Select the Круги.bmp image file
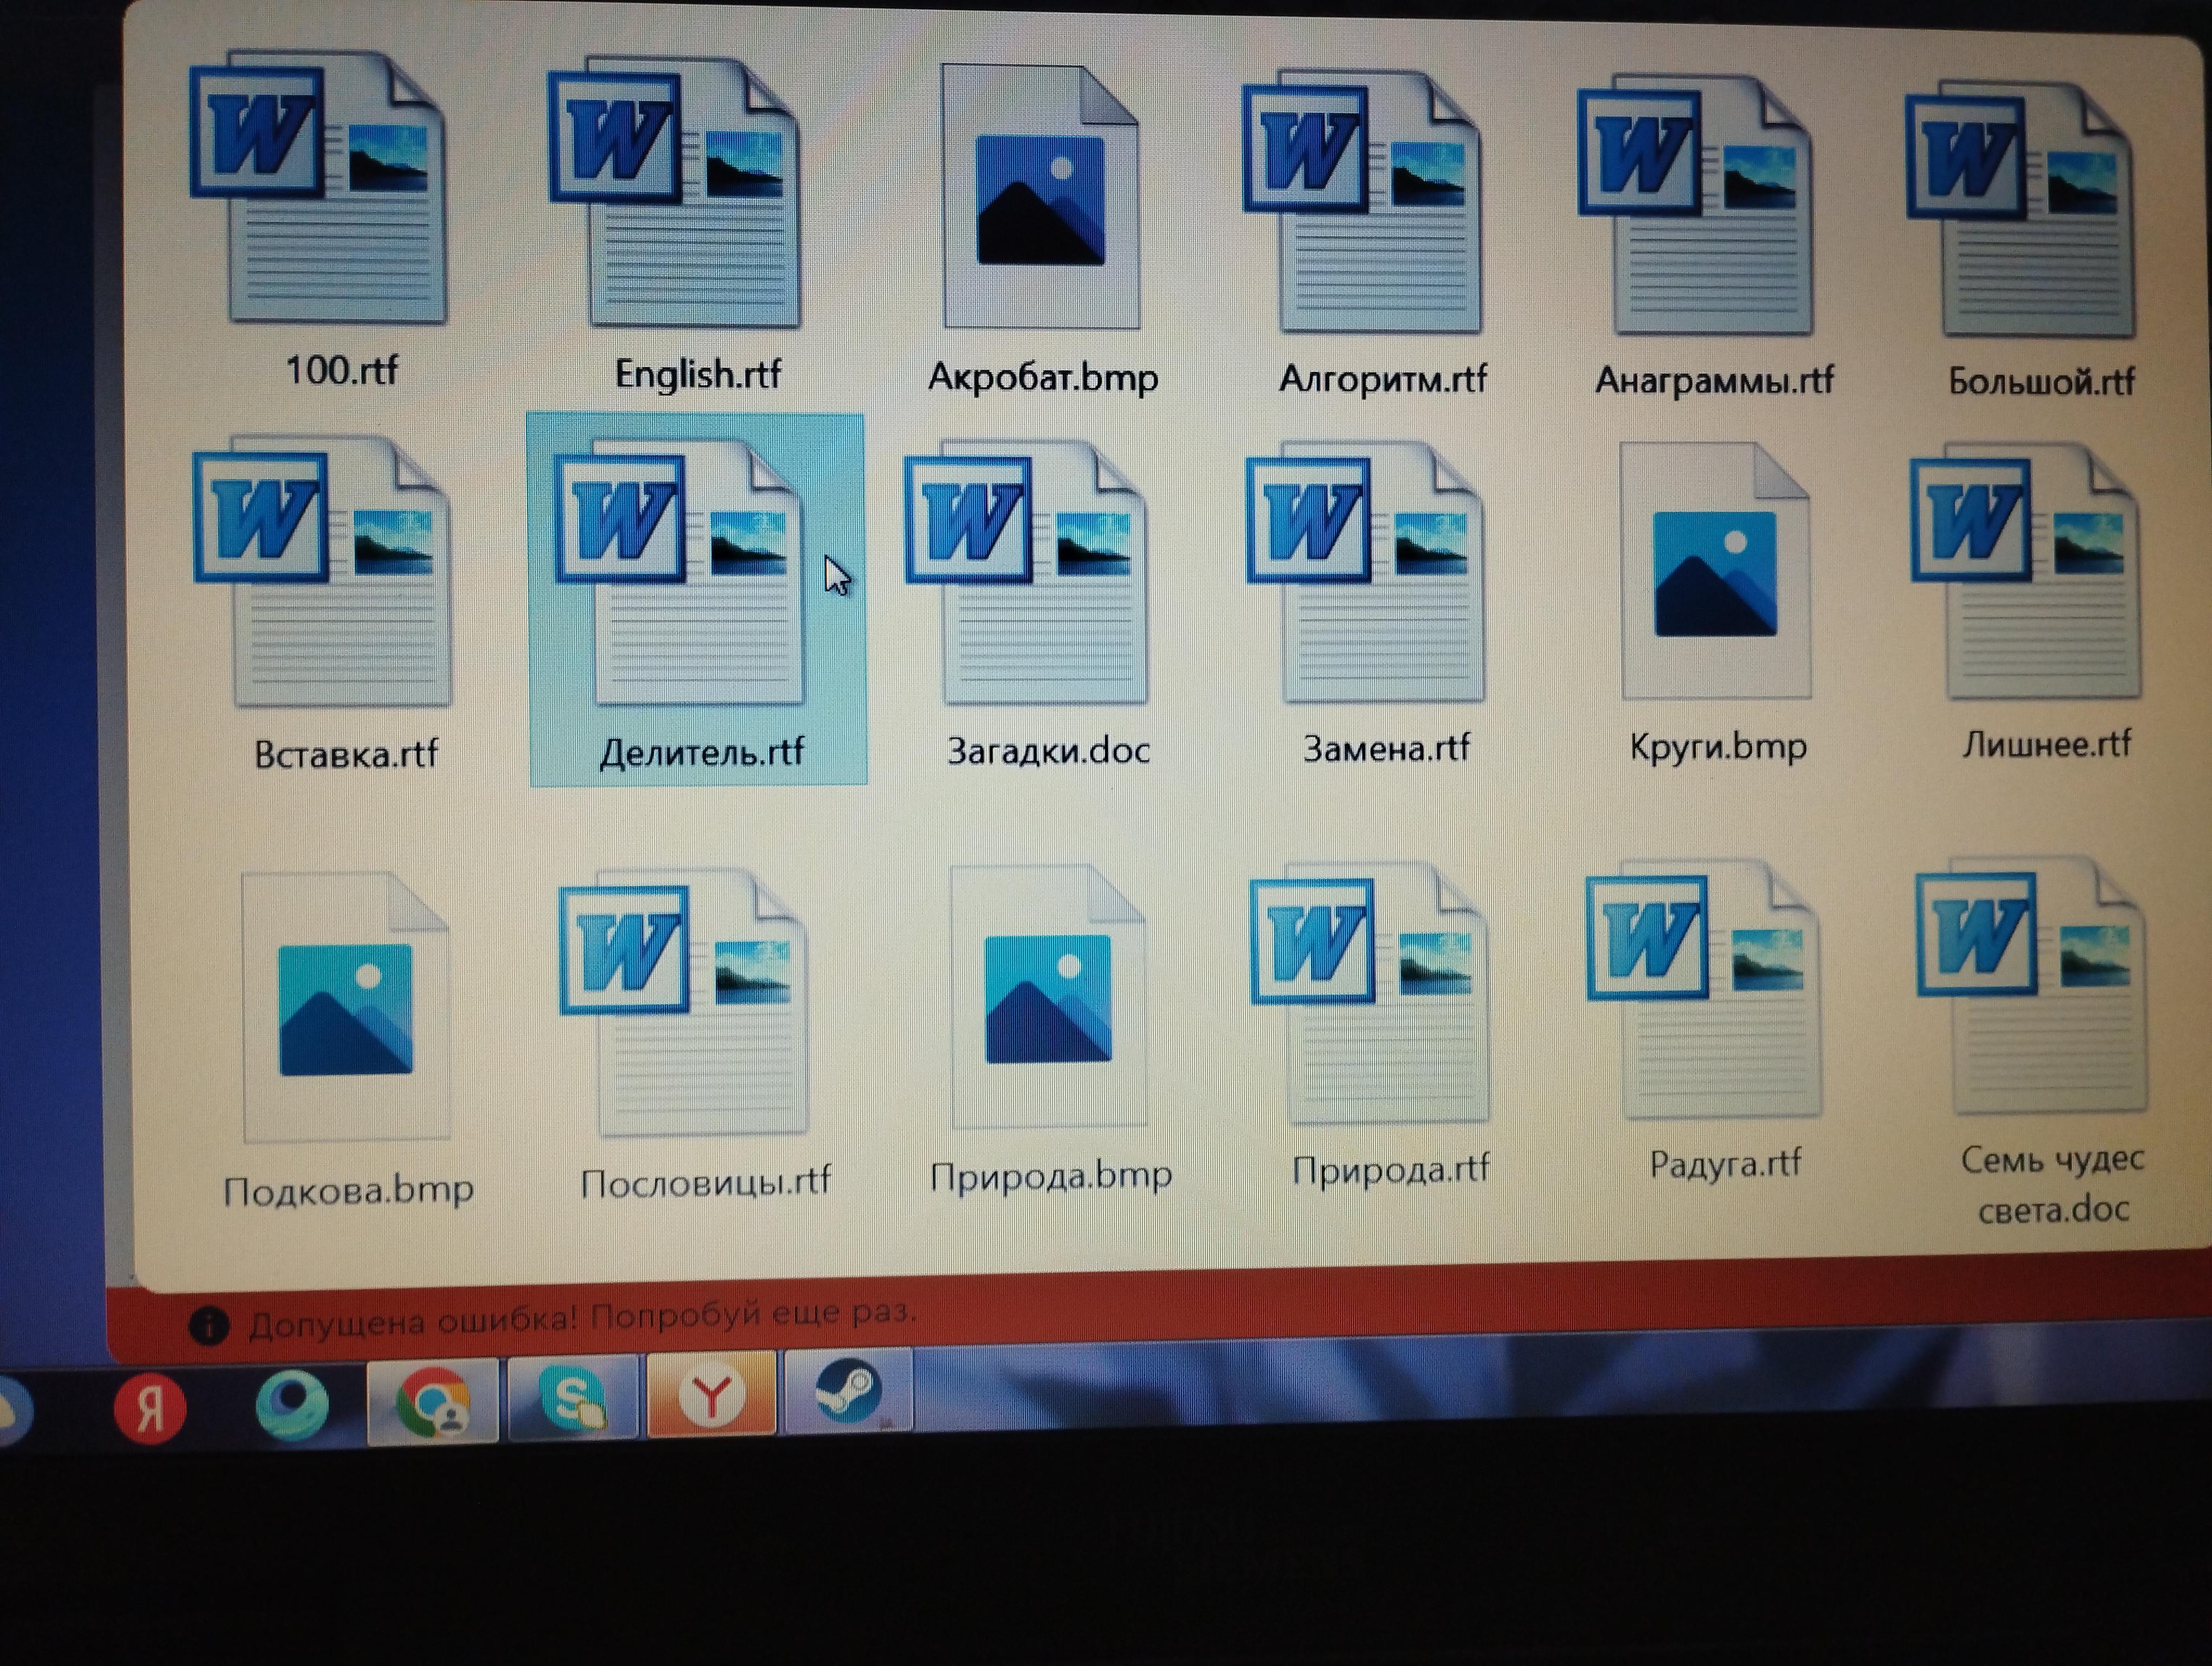The image size is (2212, 1666). click(1716, 573)
